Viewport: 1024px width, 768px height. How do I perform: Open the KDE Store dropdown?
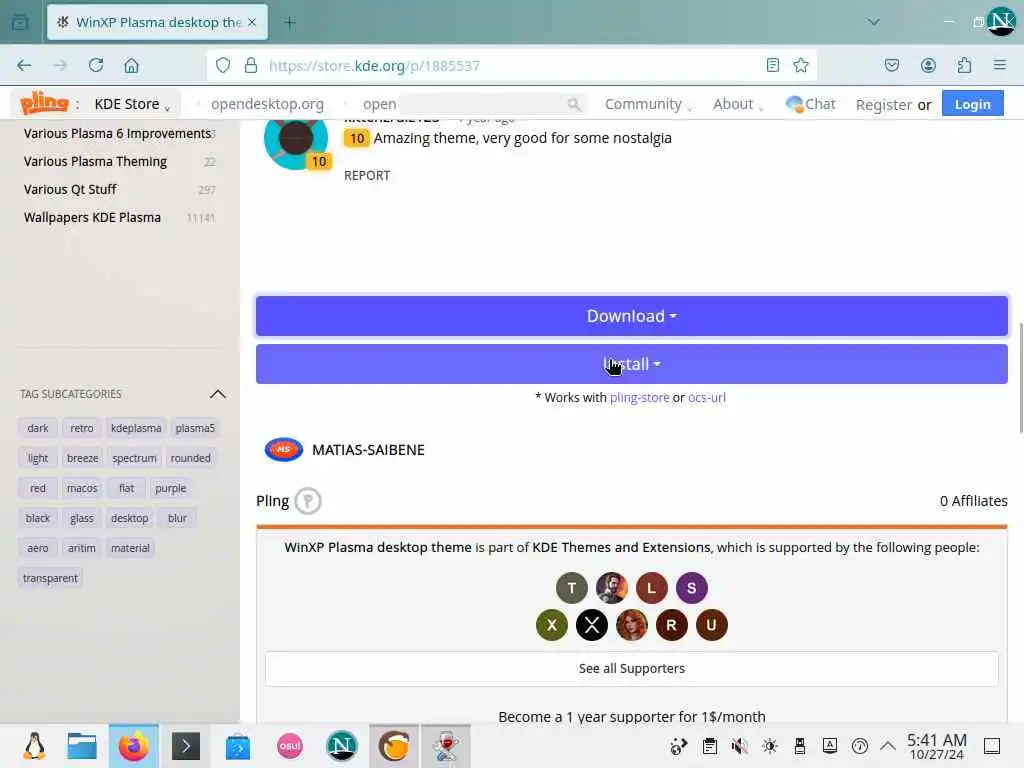coord(131,104)
